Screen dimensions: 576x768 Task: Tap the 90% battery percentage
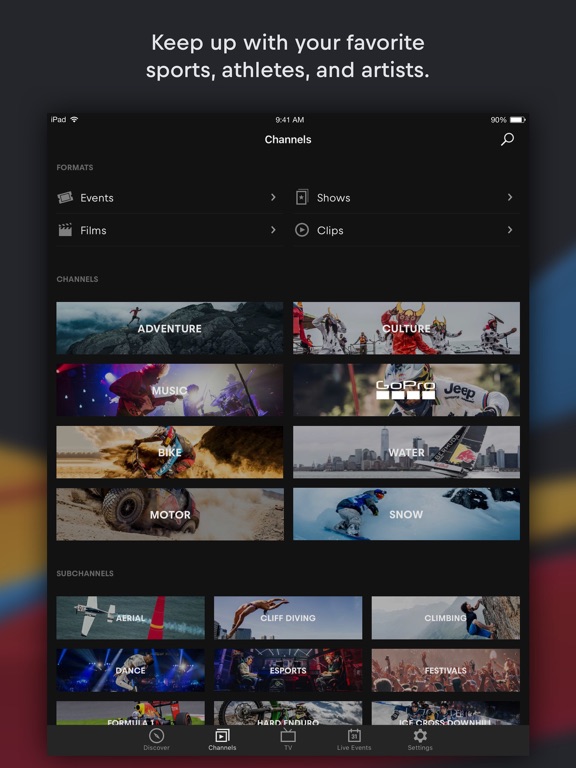tap(498, 120)
